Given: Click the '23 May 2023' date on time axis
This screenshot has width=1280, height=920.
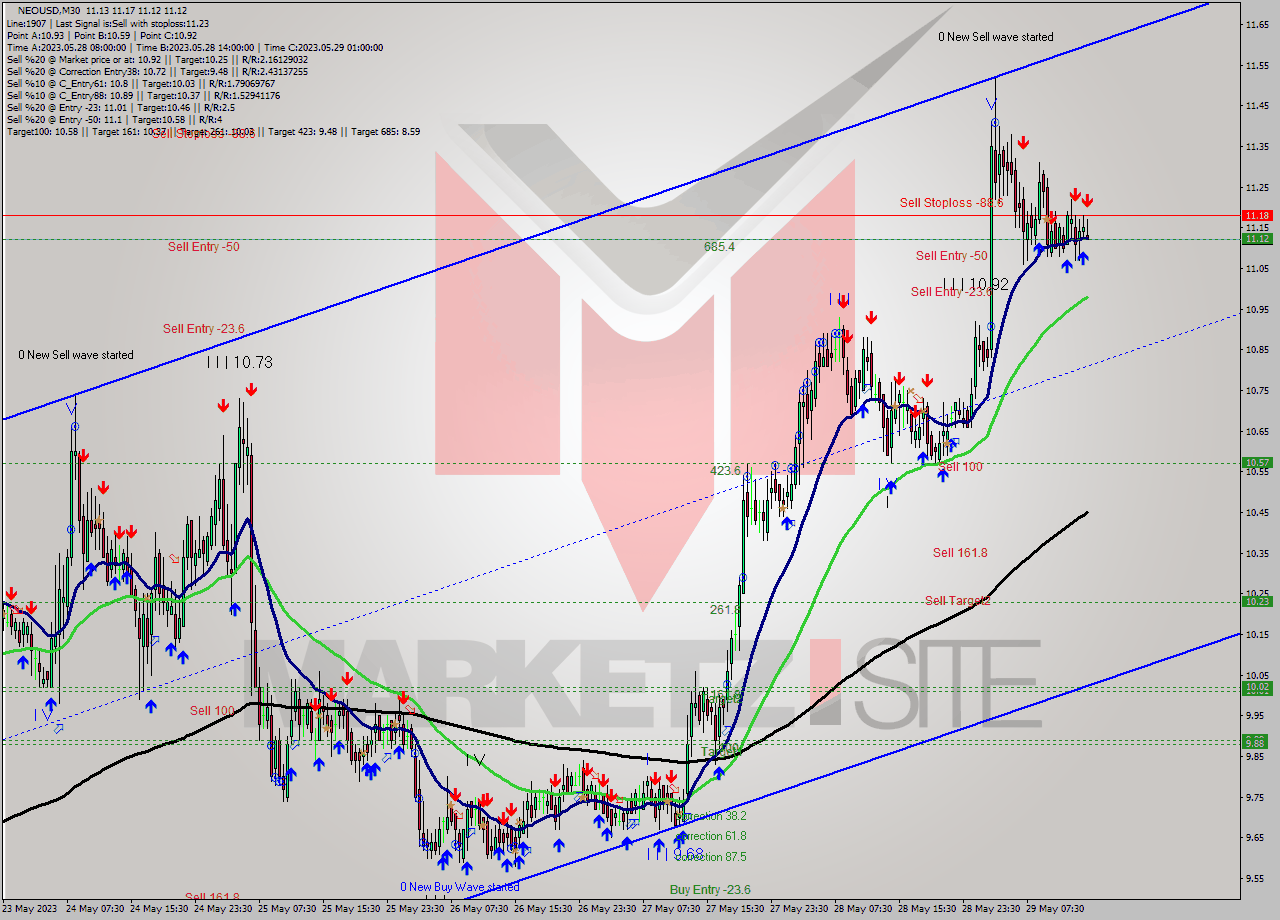Looking at the screenshot, I should point(29,909).
